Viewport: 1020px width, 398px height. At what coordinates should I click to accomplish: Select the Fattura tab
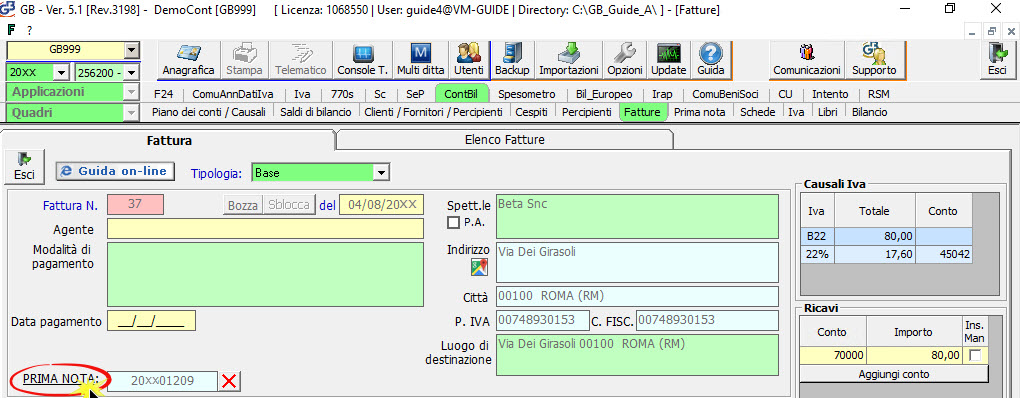tap(169, 140)
